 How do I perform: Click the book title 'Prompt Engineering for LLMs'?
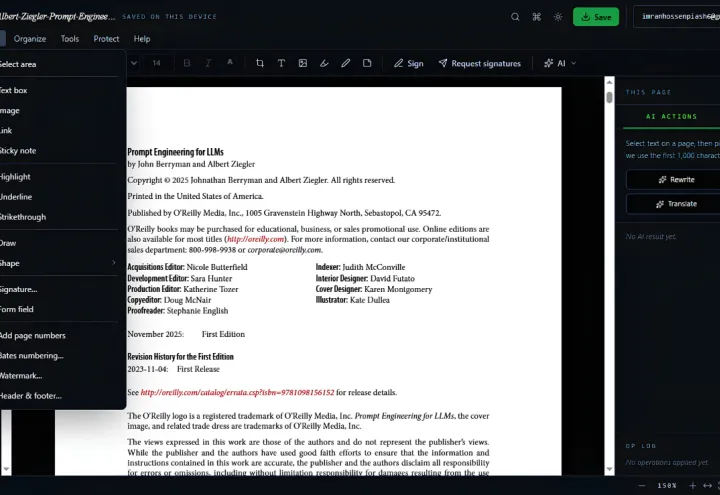pyautogui.click(x=175, y=152)
